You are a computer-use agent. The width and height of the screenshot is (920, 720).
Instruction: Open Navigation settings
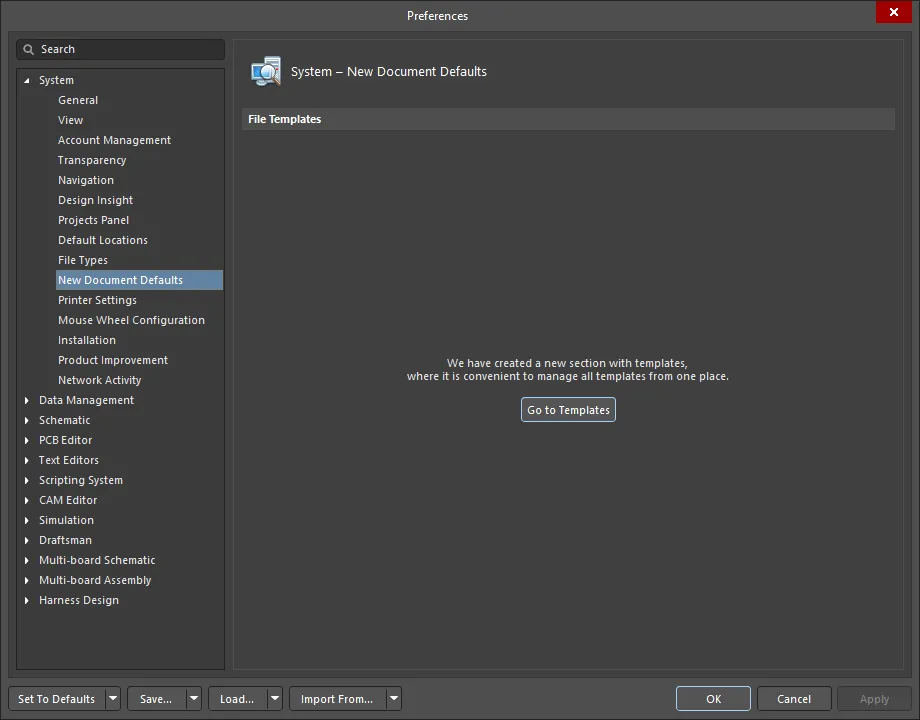click(86, 180)
